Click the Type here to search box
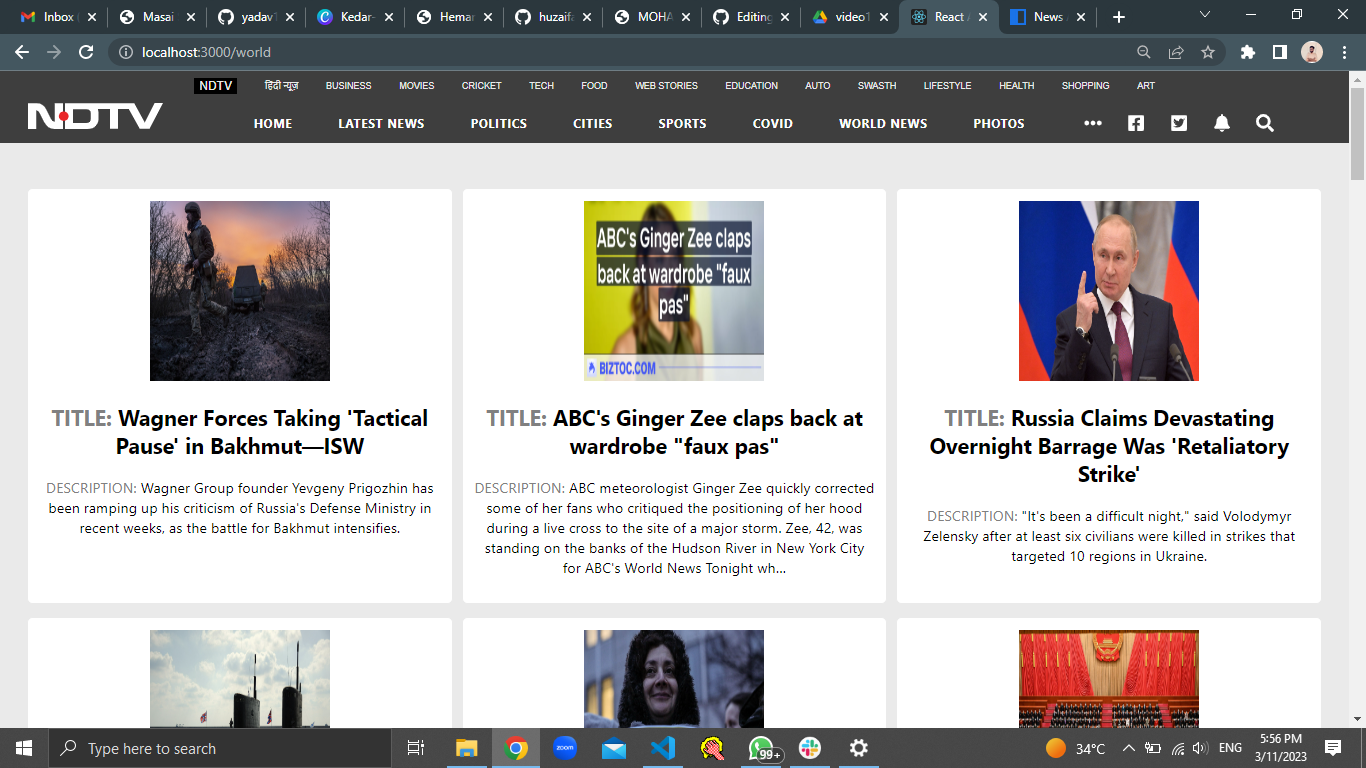 click(220, 748)
